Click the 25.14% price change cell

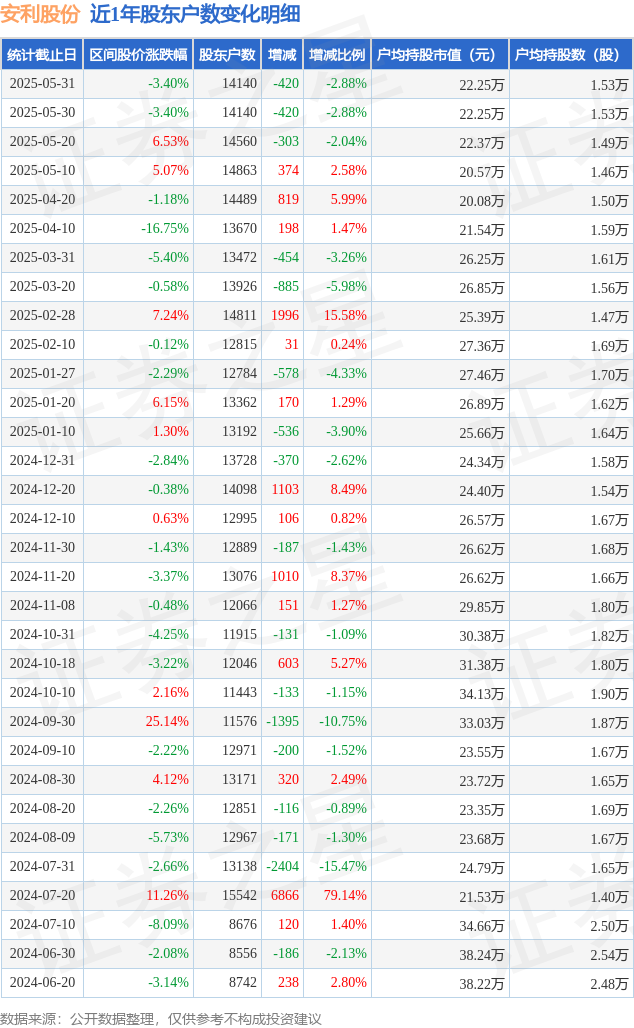pos(167,722)
